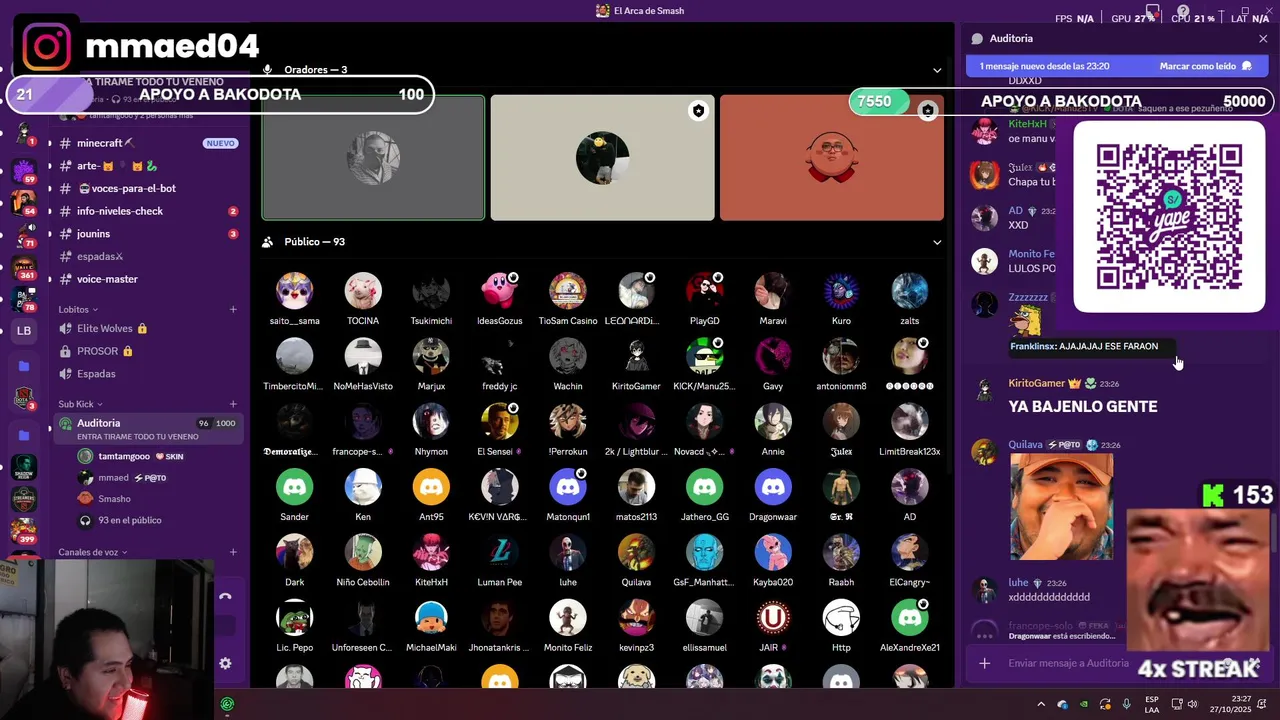Open Lic. Pepo's avatar
This screenshot has width=1280, height=720.
(294, 618)
